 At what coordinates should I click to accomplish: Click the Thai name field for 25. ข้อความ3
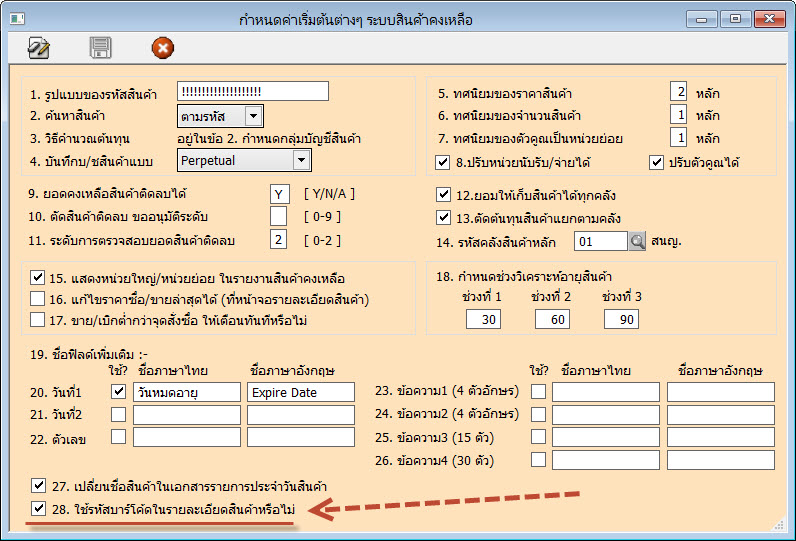(606, 437)
